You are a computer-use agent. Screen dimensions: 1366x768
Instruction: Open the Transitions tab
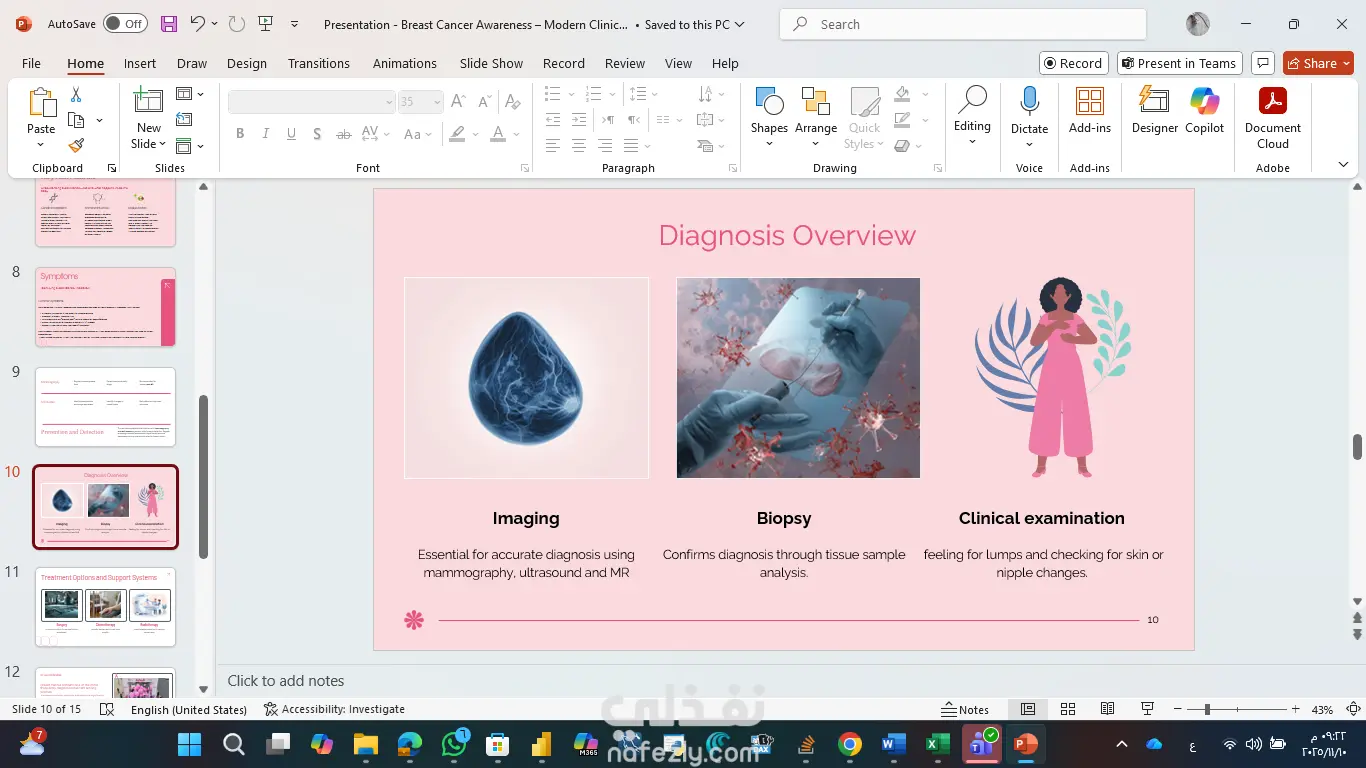[x=319, y=63]
